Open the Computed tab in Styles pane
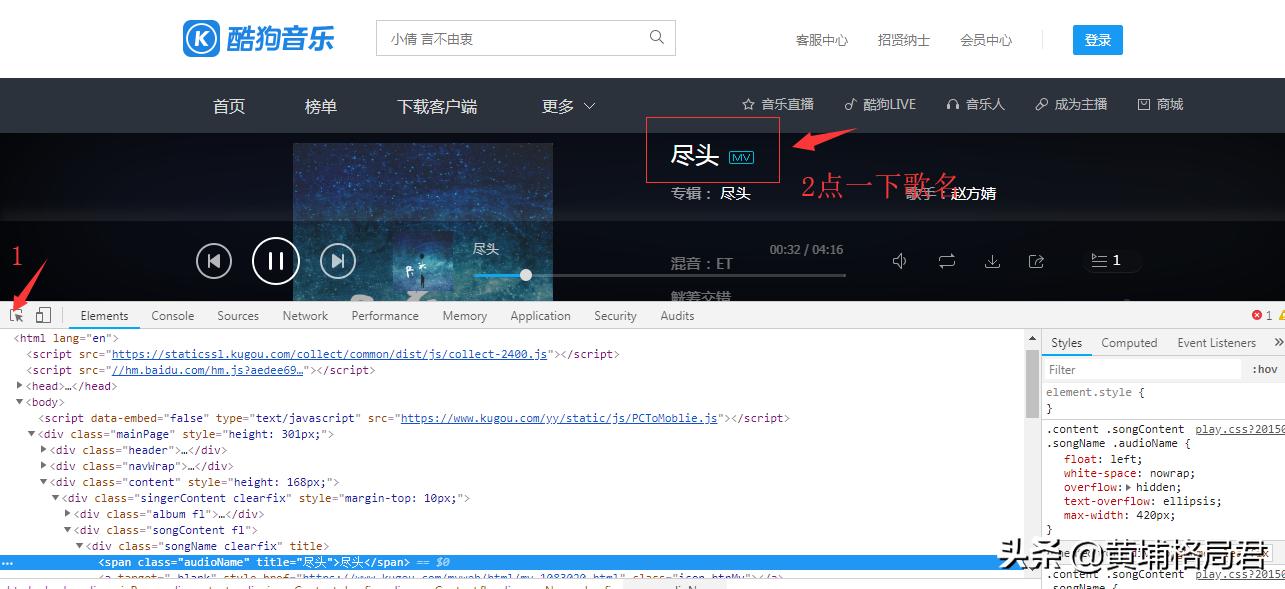Viewport: 1285px width, 589px height. point(1128,342)
